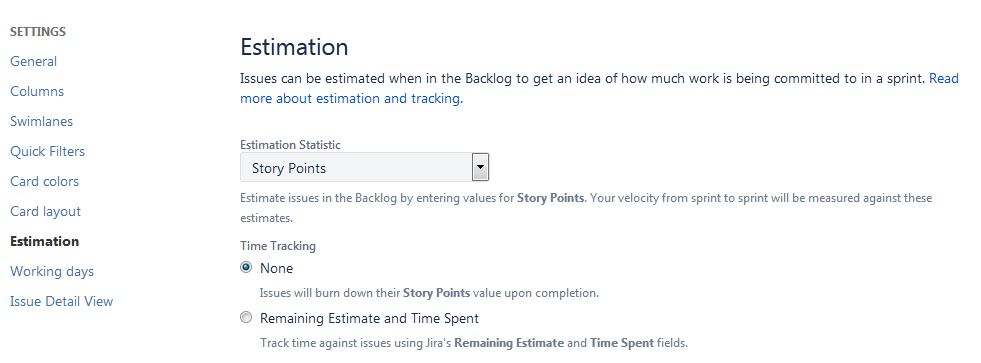Click the SETTINGS sidebar header
Image resolution: width=981 pixels, height=363 pixels.
pos(38,31)
